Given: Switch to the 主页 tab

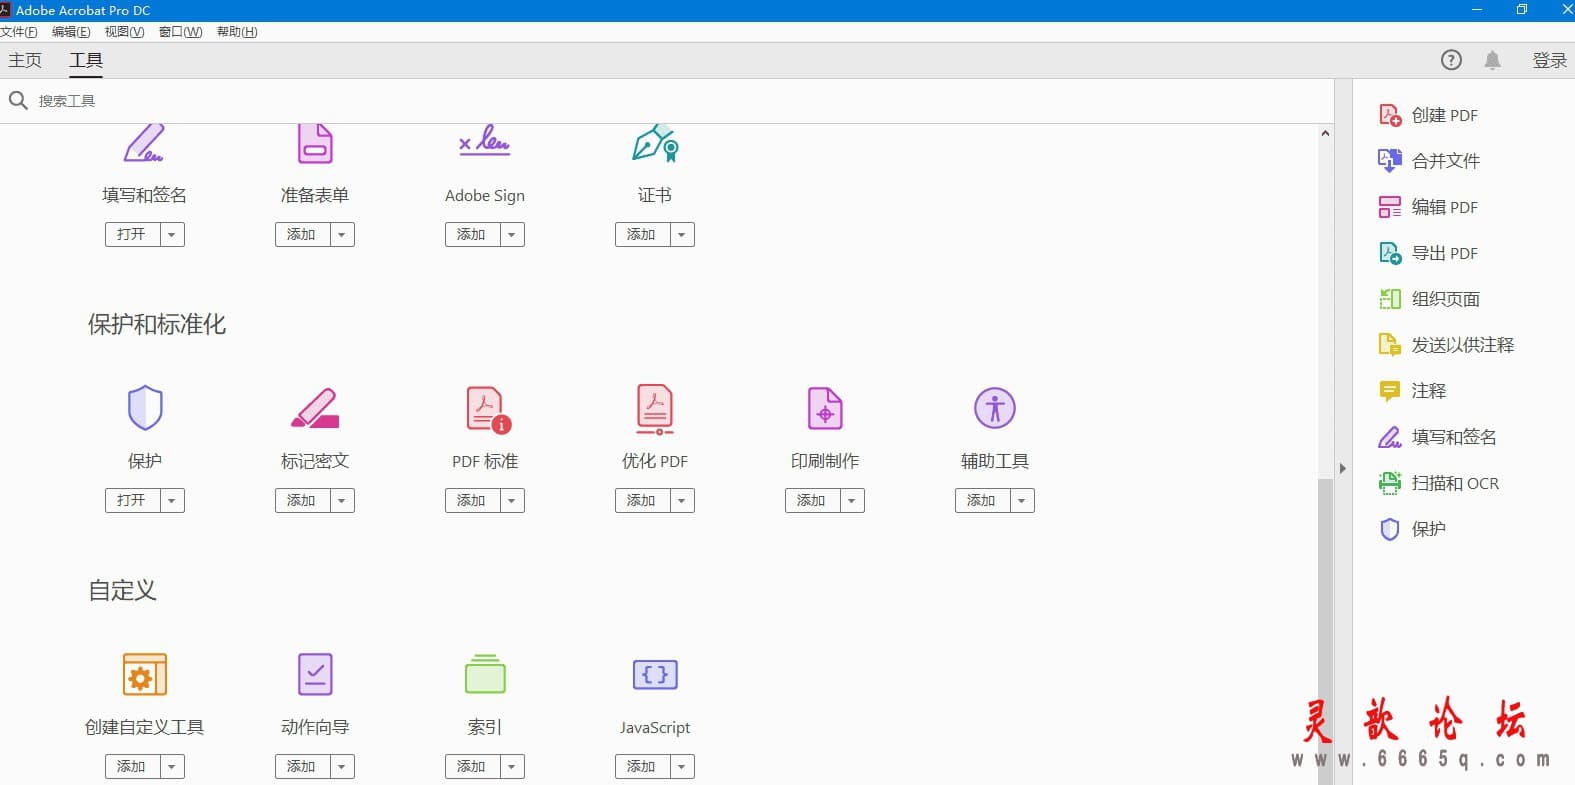Looking at the screenshot, I should click(x=25, y=60).
